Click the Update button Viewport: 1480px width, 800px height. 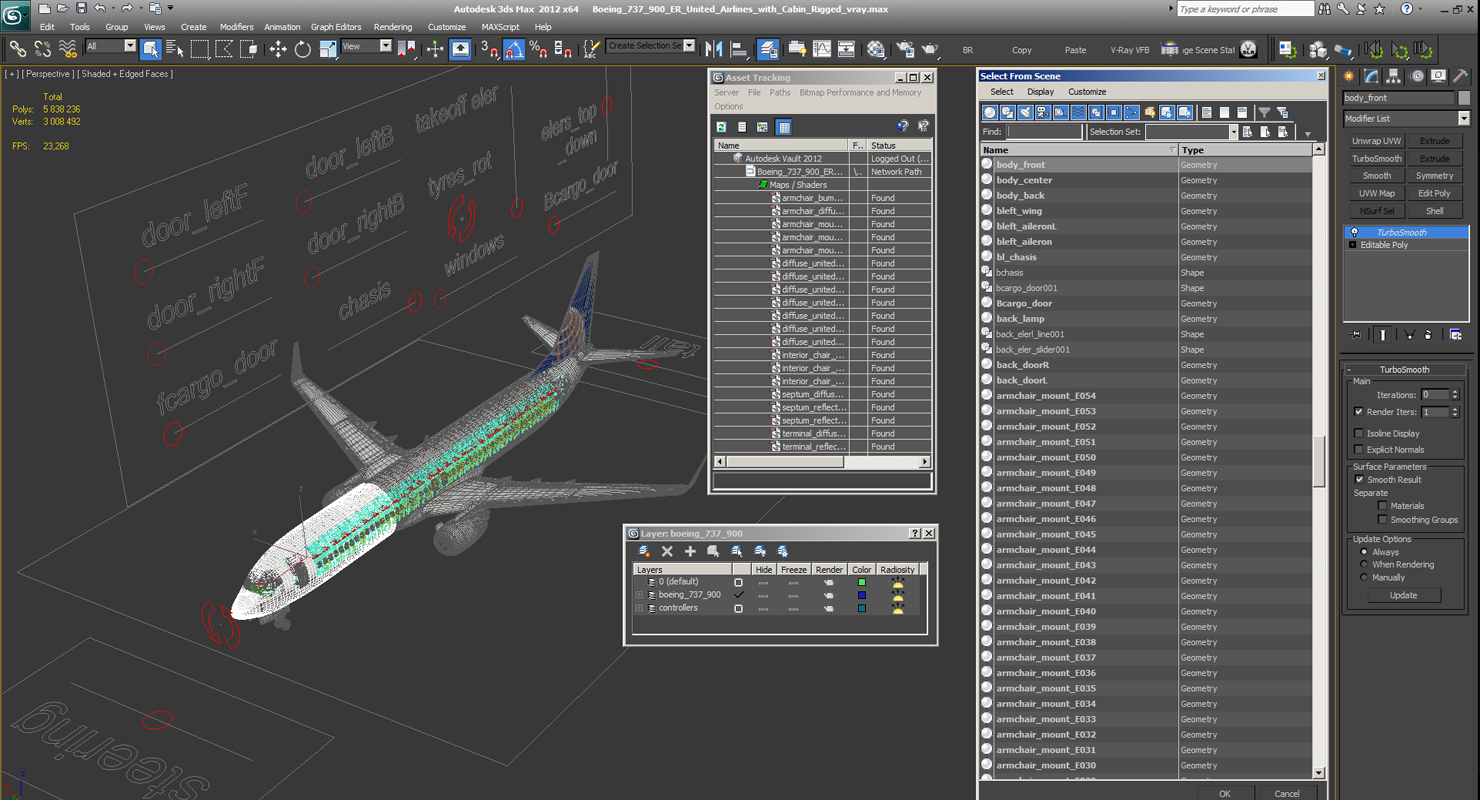pyautogui.click(x=1403, y=595)
